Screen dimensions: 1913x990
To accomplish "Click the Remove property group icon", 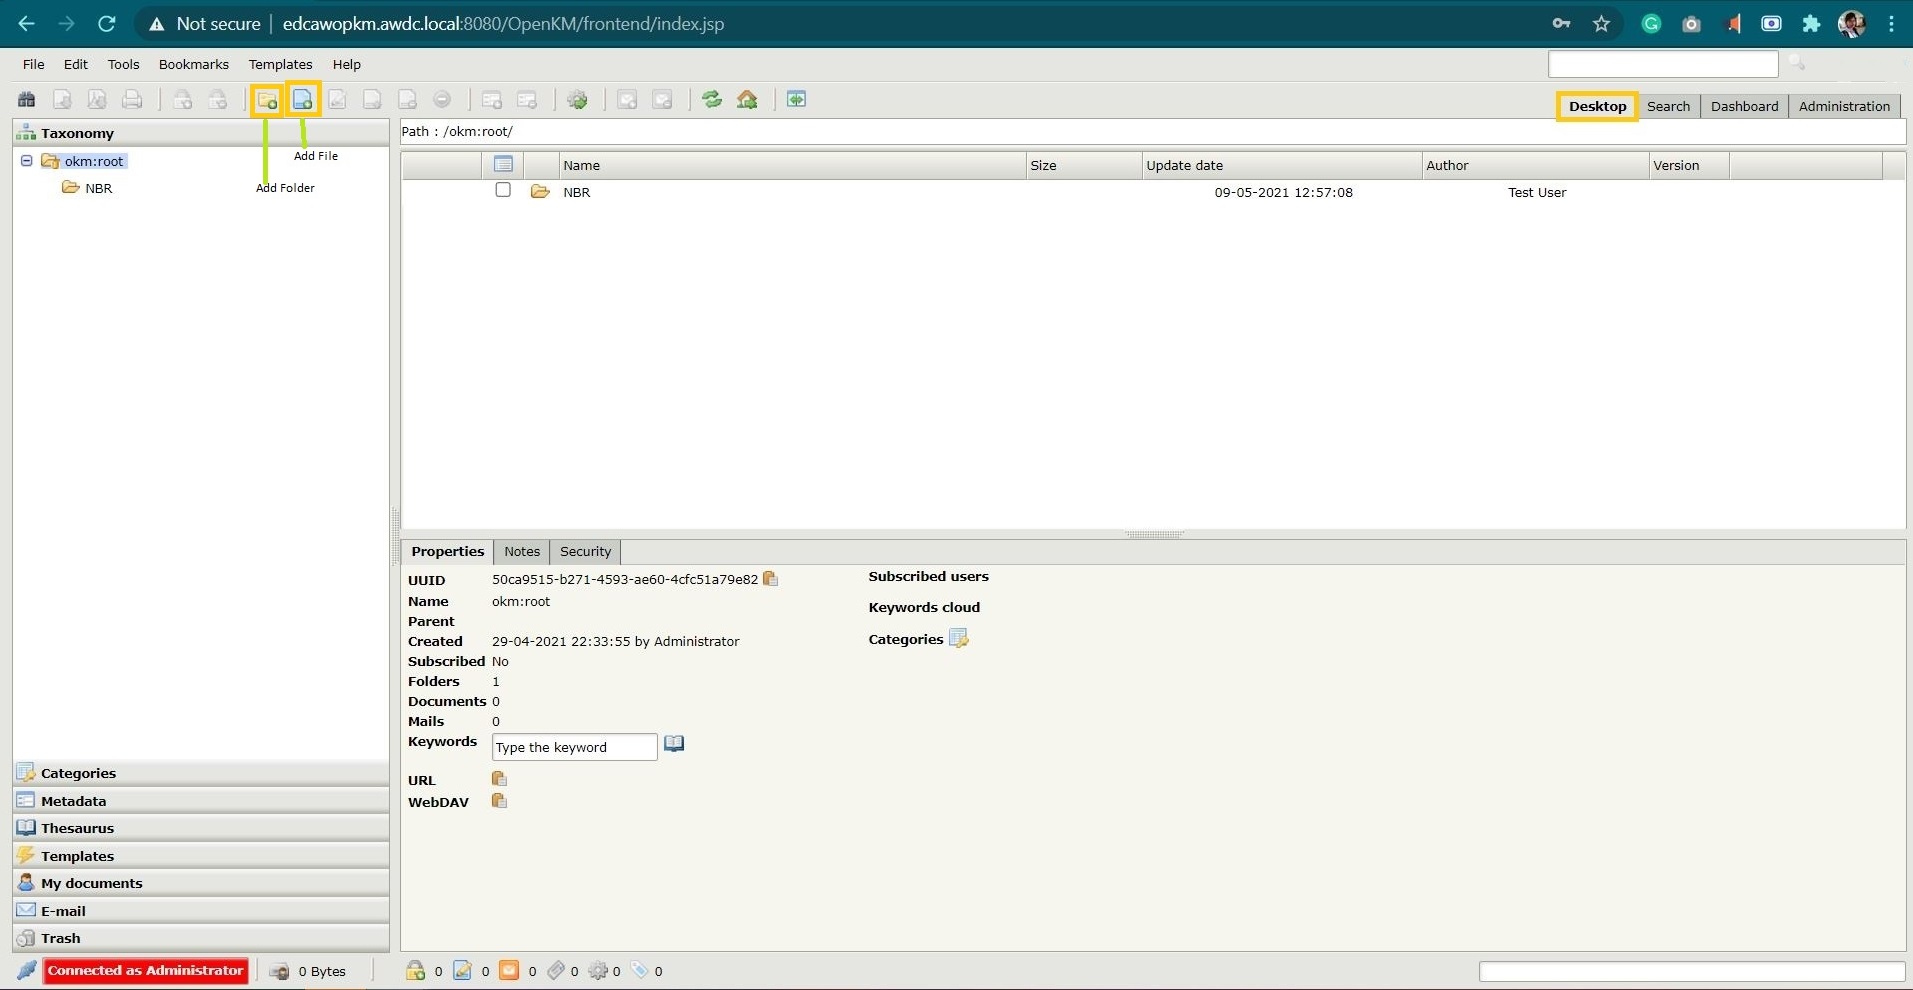I will 527,99.
